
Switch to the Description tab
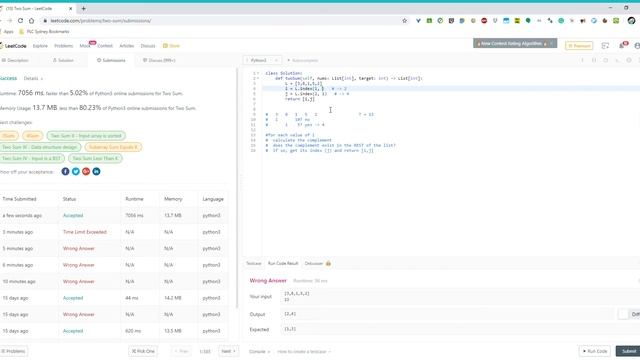tap(15, 60)
